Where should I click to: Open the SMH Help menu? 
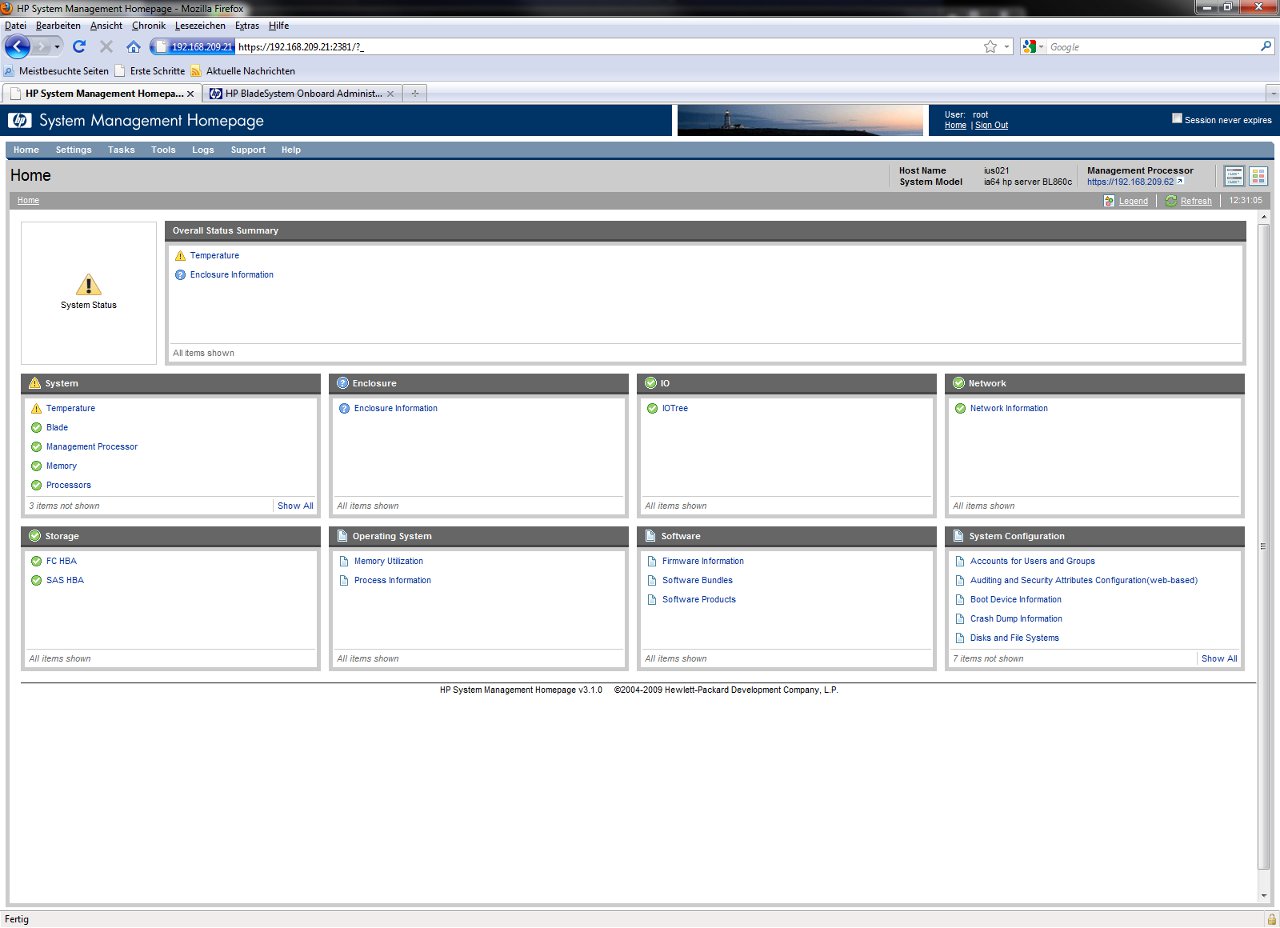pos(291,150)
